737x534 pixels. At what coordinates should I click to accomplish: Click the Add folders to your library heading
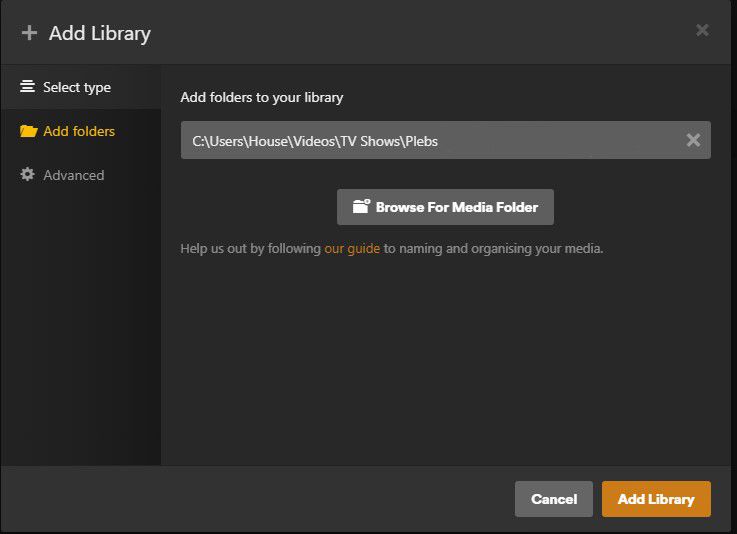click(262, 97)
